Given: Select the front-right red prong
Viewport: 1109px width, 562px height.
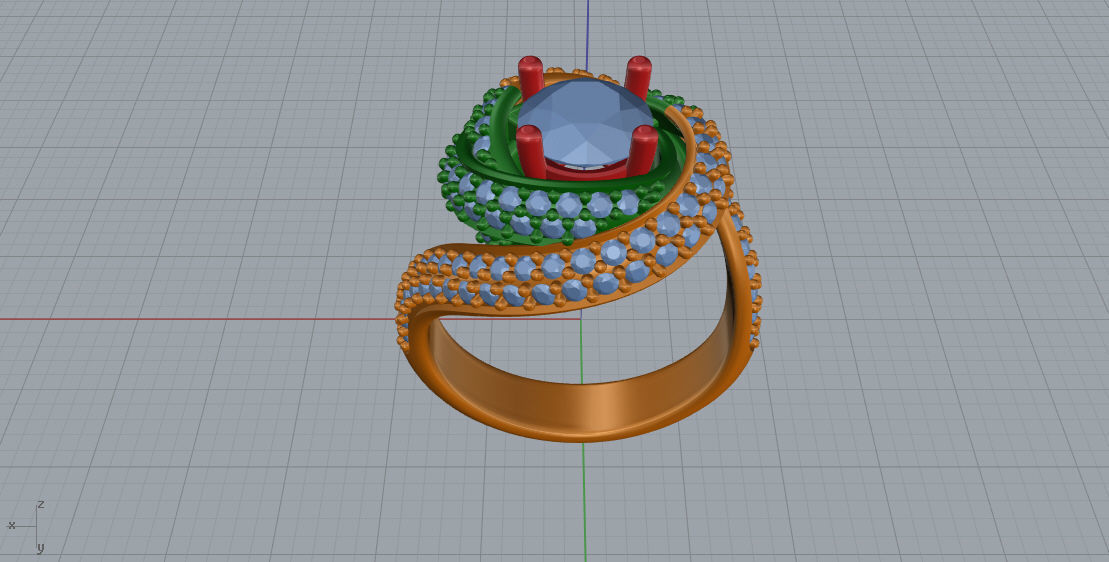Looking at the screenshot, I should (642, 151).
